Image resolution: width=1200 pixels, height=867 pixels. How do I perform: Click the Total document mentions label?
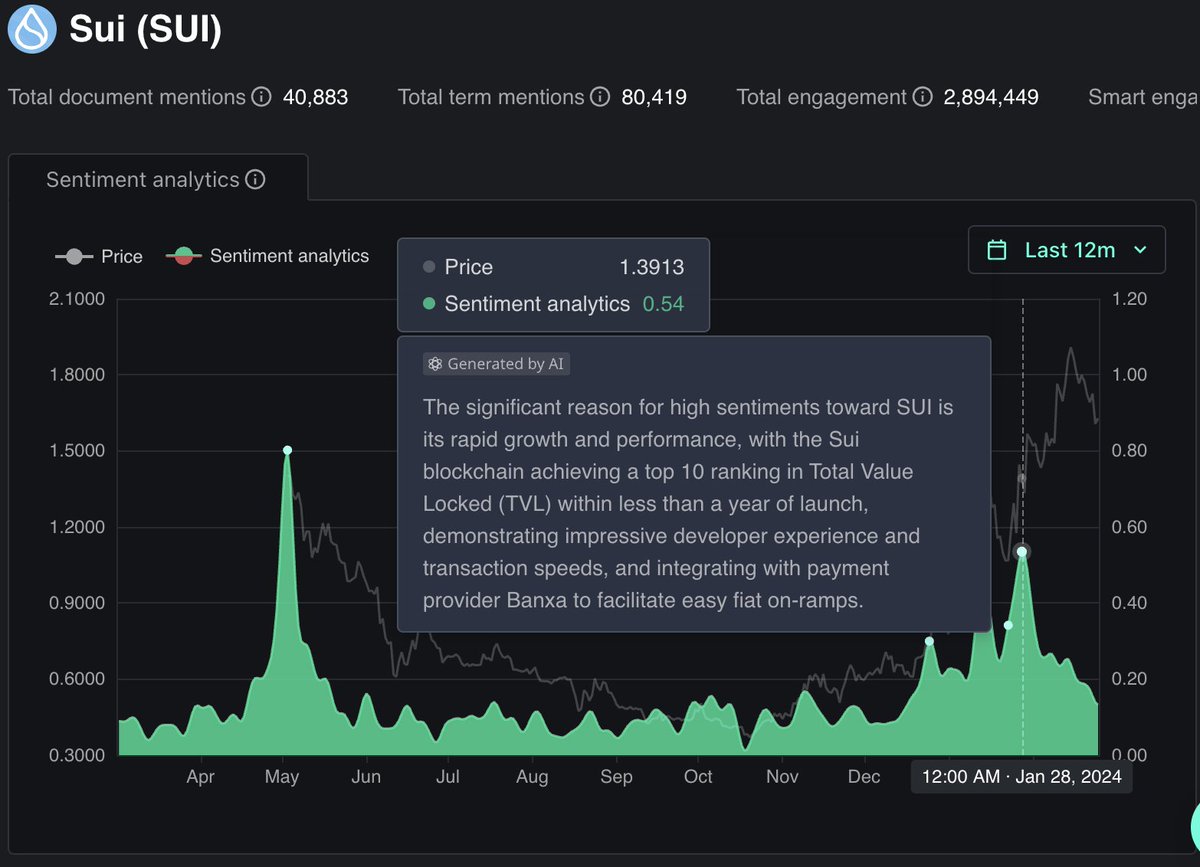pos(127,97)
